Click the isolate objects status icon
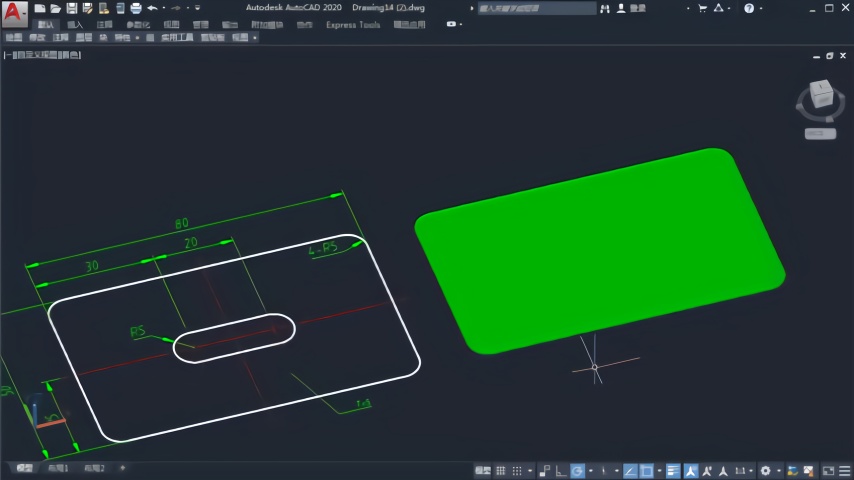 click(x=792, y=471)
